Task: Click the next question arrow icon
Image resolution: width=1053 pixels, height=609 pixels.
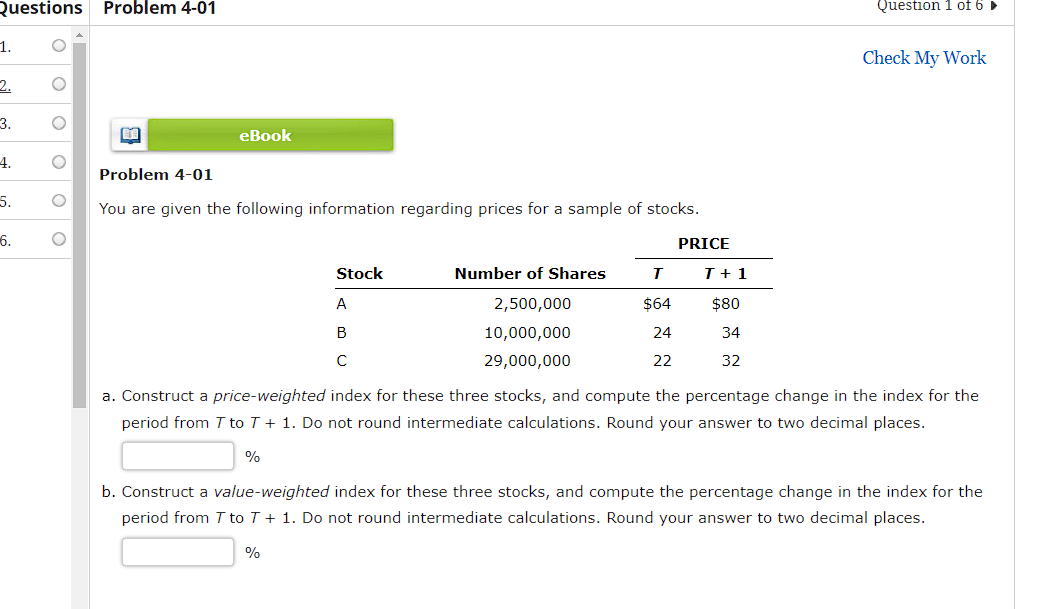Action: point(992,7)
